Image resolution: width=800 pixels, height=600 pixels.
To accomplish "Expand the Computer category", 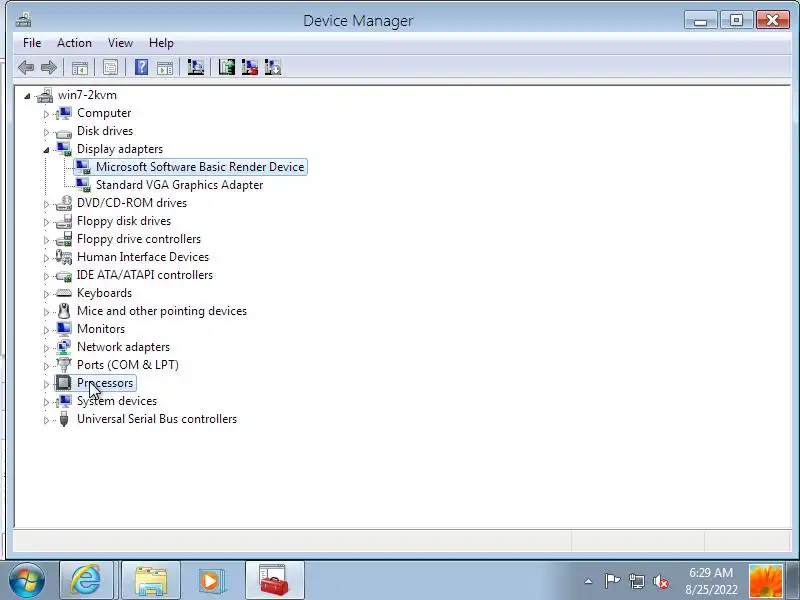I will click(46, 114).
